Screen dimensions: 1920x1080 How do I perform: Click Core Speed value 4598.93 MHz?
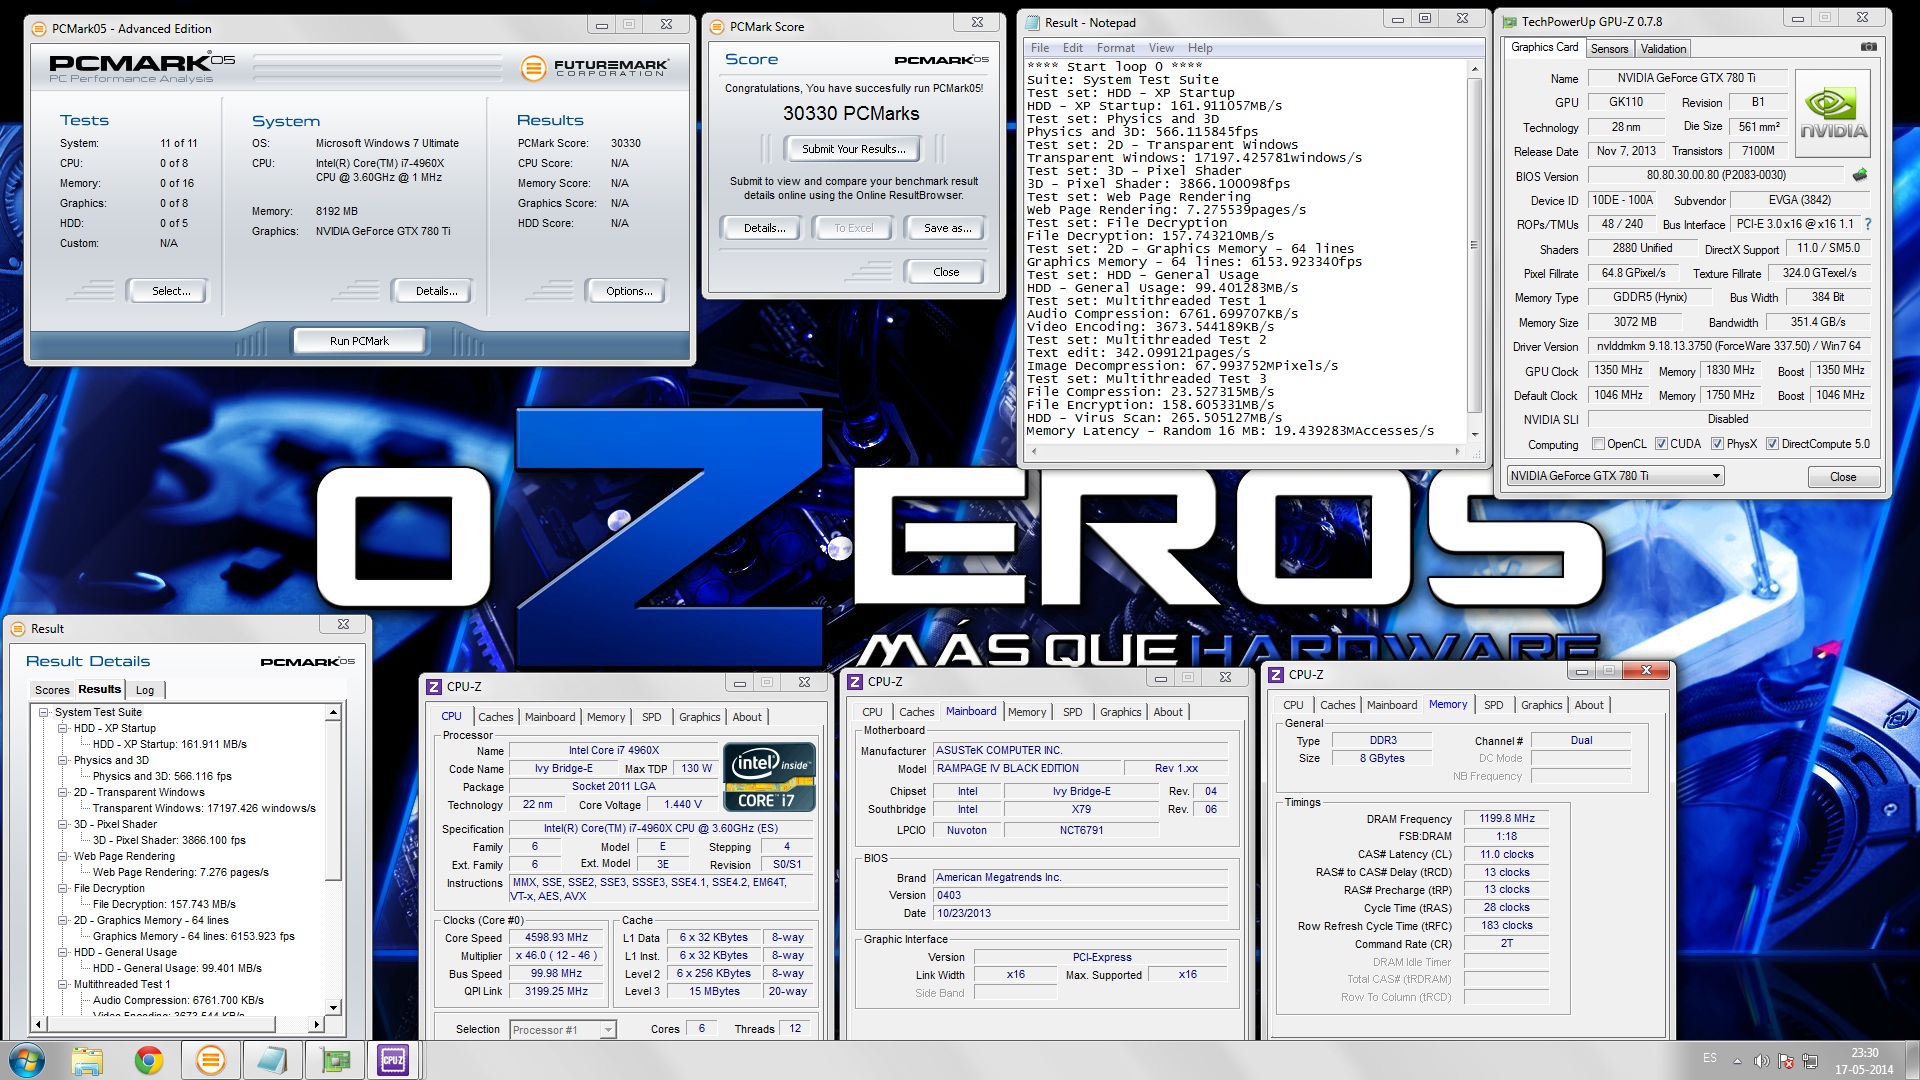[x=556, y=938]
